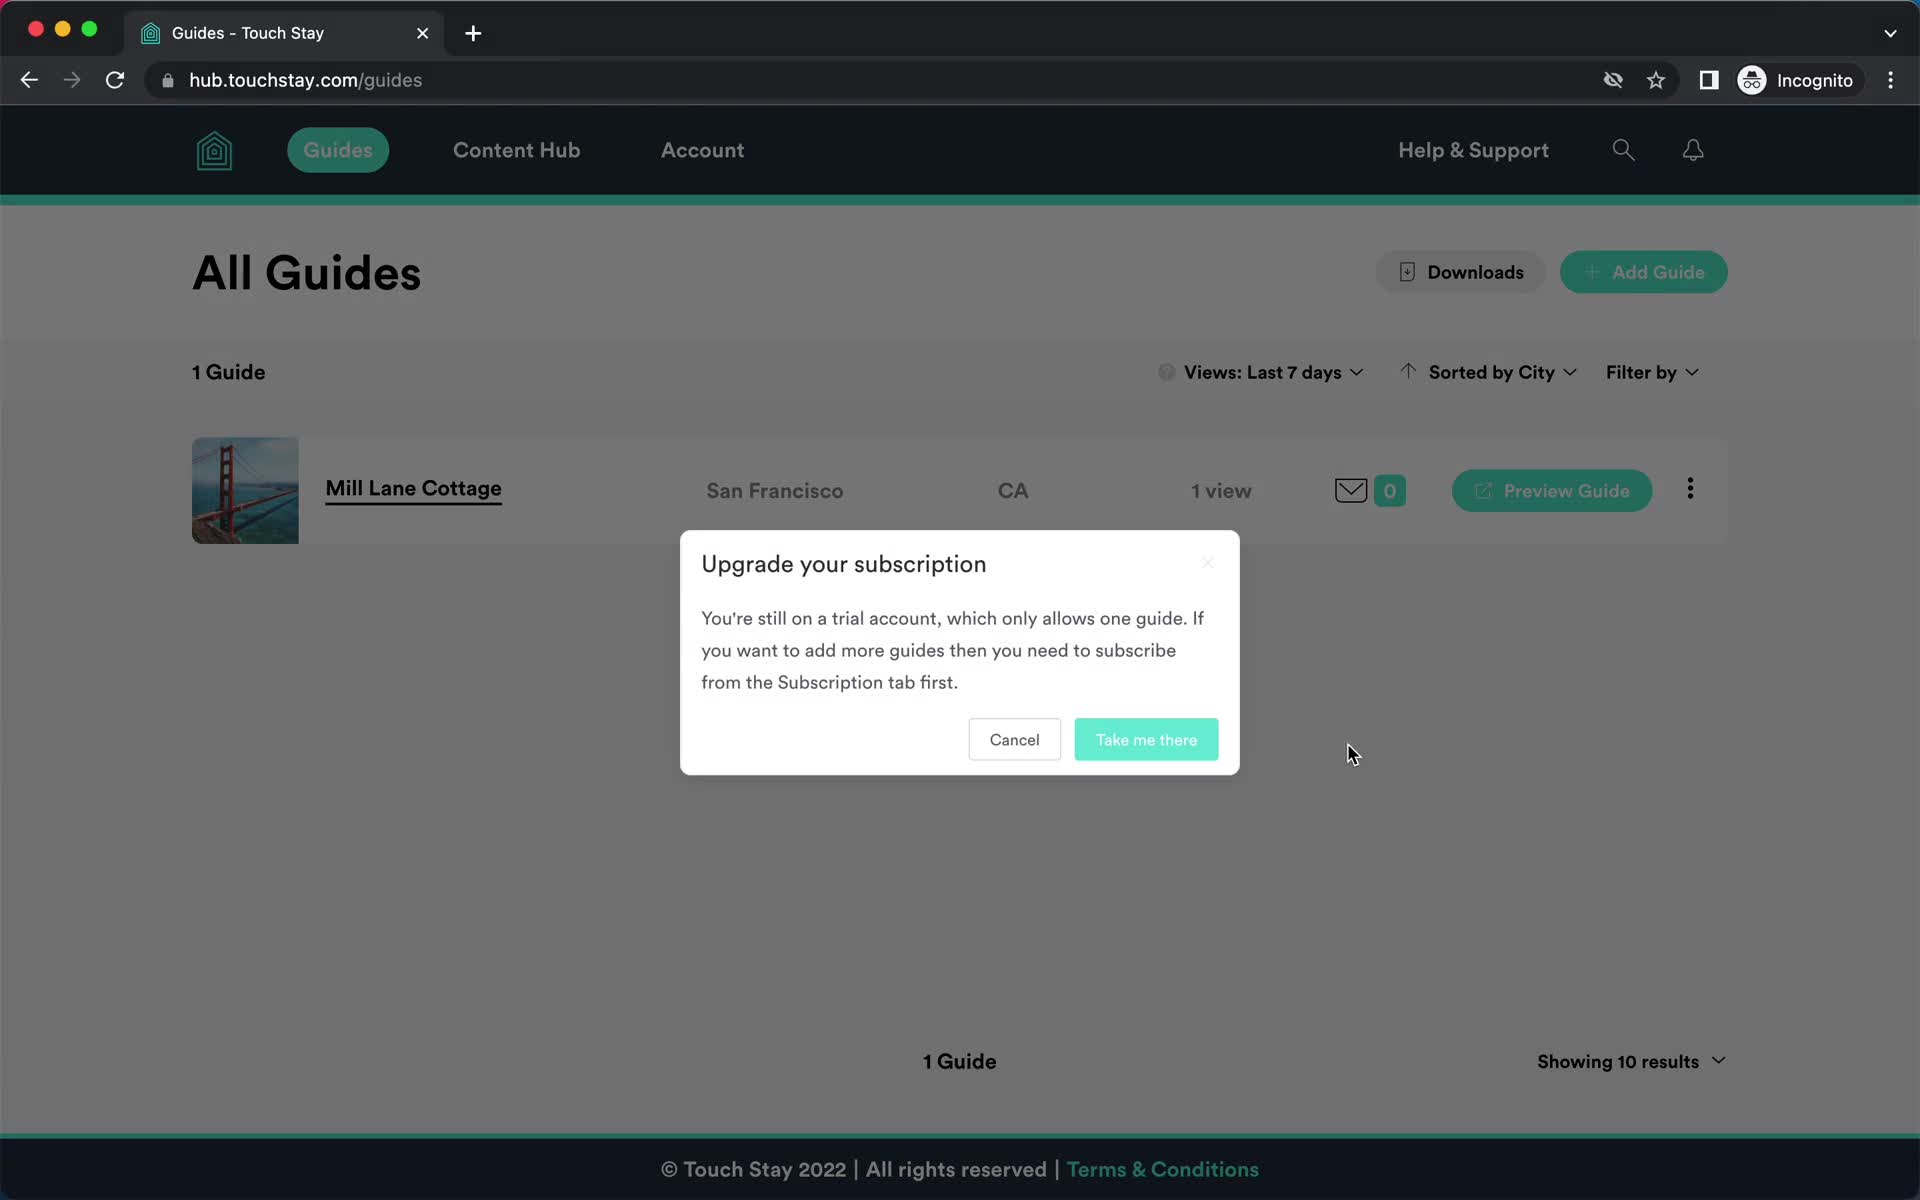The width and height of the screenshot is (1920, 1200).
Task: Open the Account tab
Action: 702,150
